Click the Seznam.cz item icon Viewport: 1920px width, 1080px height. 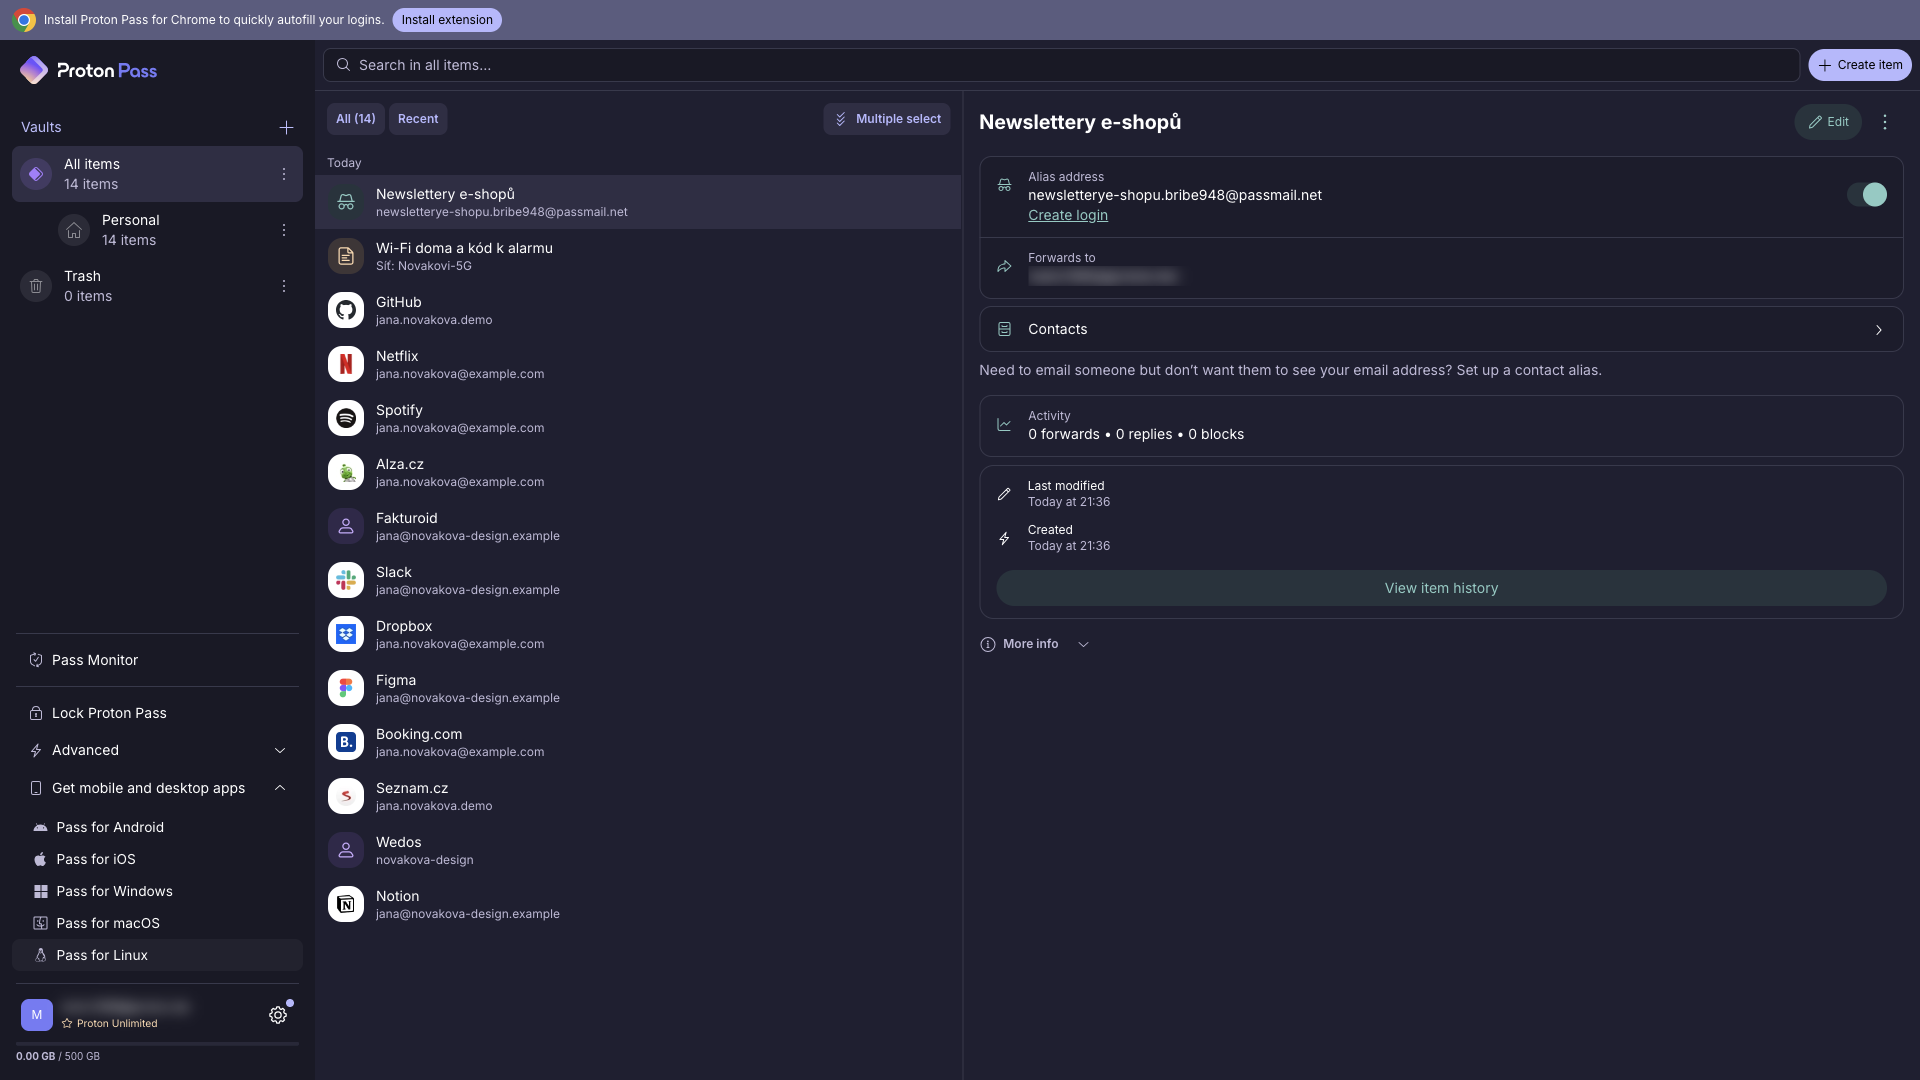(346, 796)
